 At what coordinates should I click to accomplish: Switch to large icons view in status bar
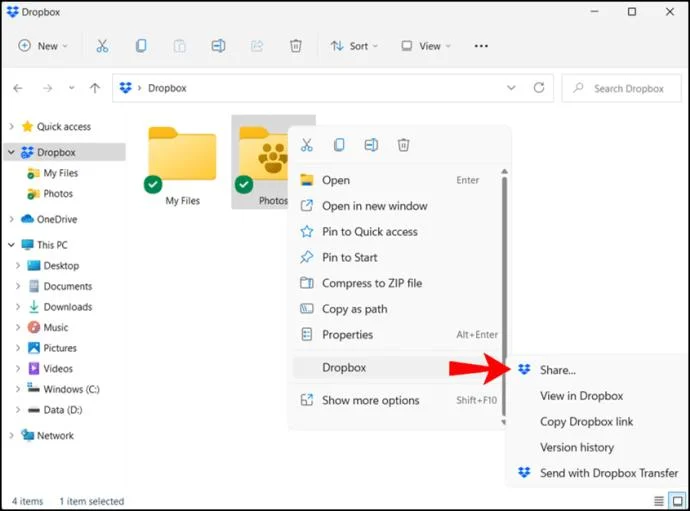click(678, 501)
